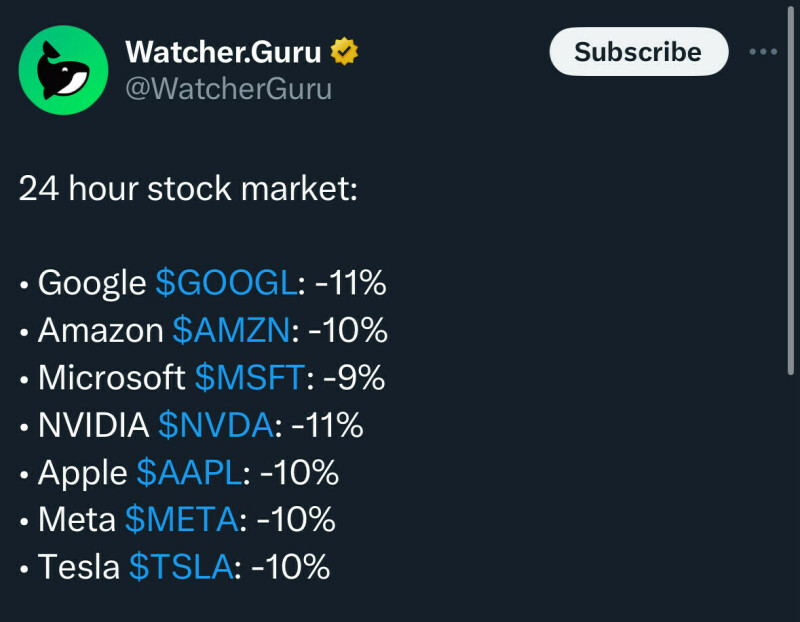
Task: Follow the $AMZN cashtag link
Action: pyautogui.click(x=231, y=330)
